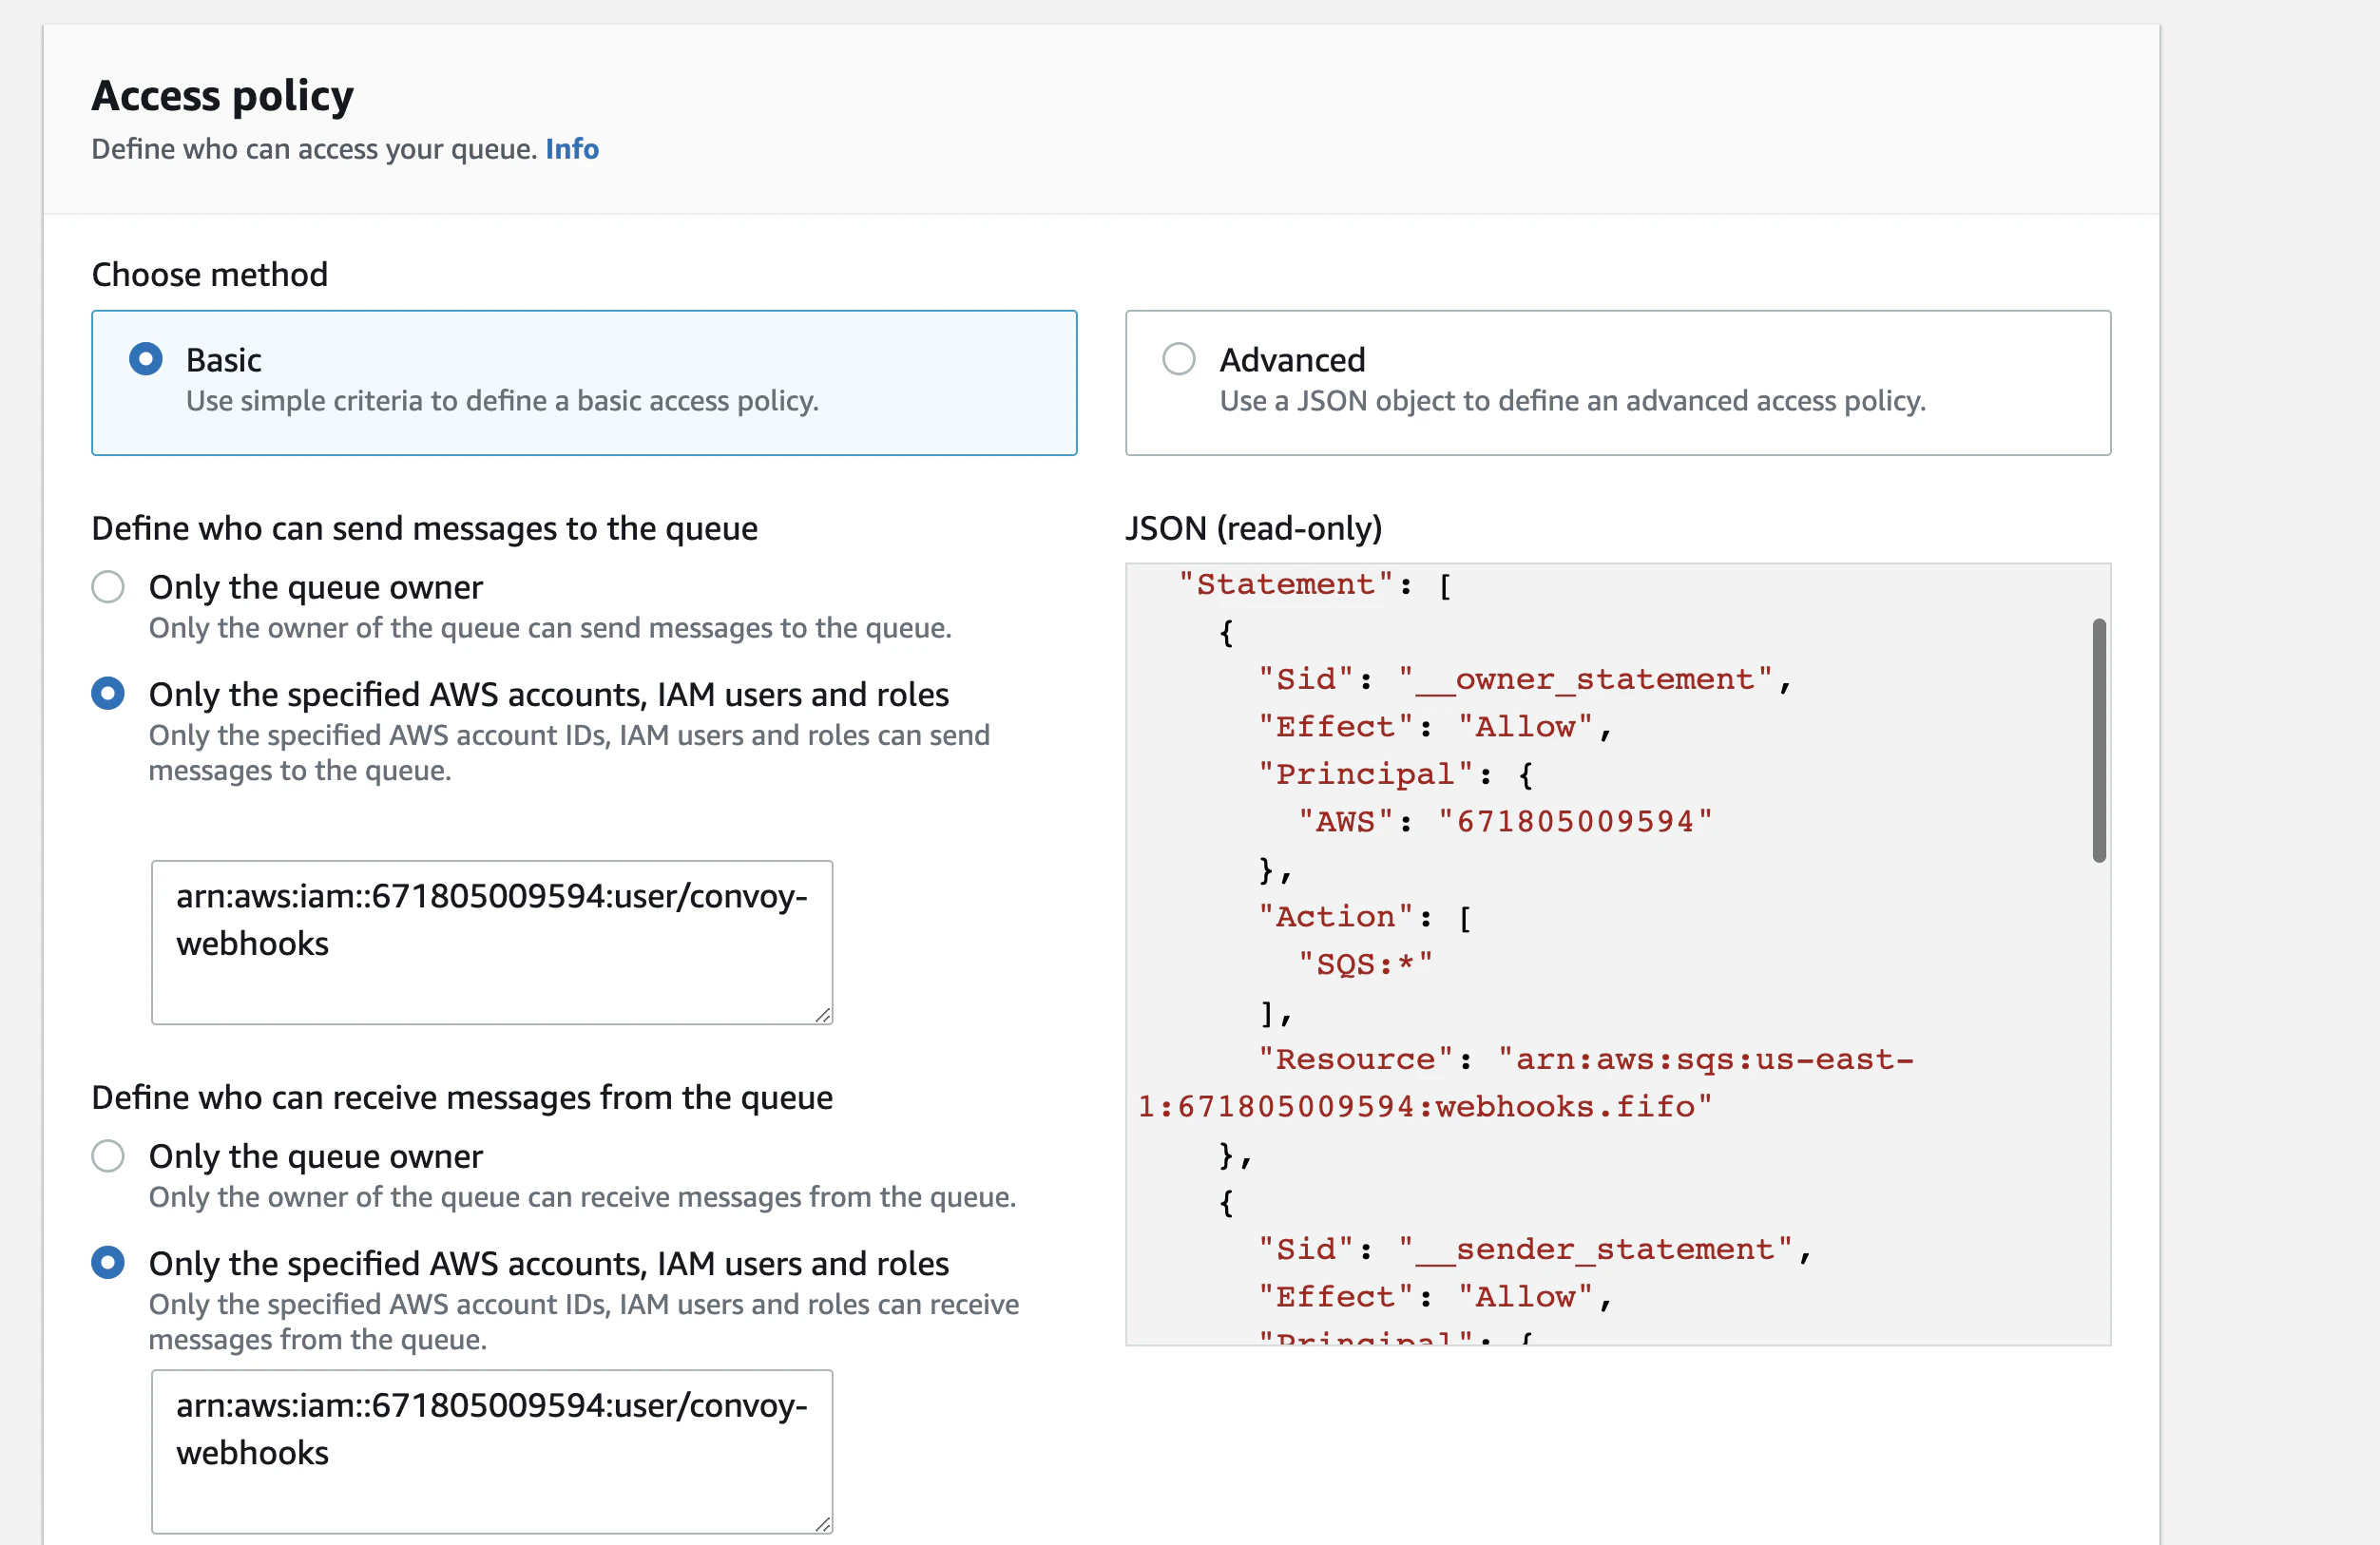Click the ARN input field for receiver permissions

coord(492,1451)
